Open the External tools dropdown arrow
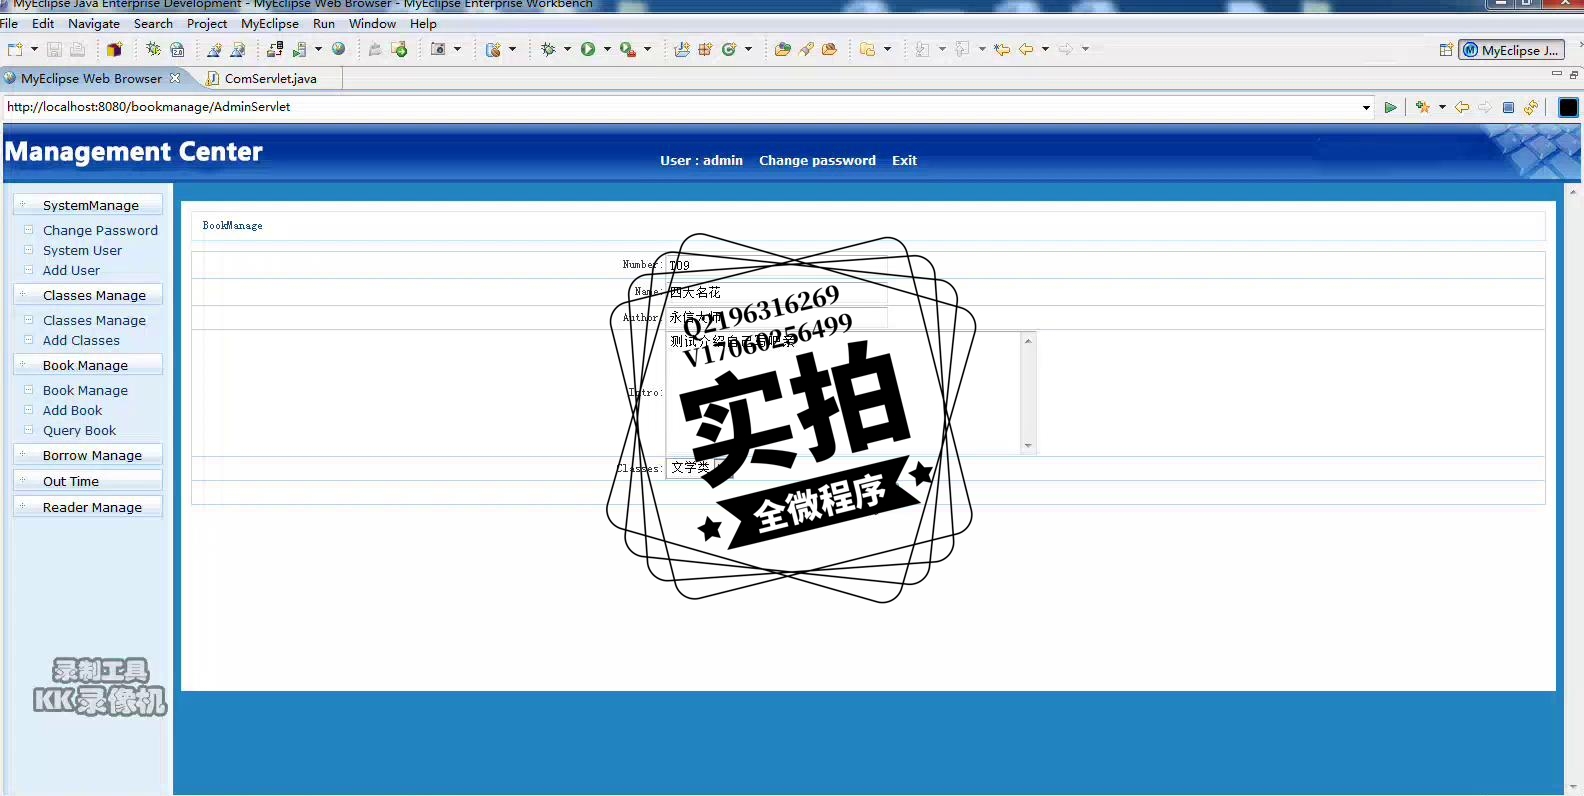The width and height of the screenshot is (1584, 796). (x=647, y=49)
